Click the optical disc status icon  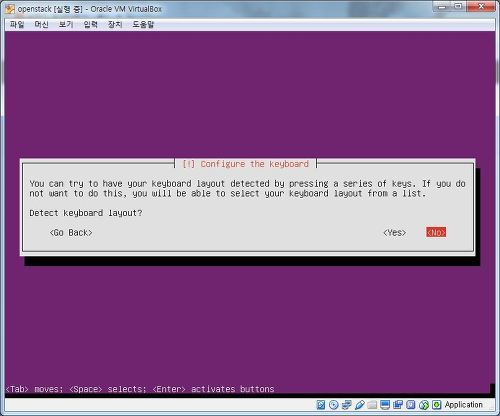coord(334,405)
